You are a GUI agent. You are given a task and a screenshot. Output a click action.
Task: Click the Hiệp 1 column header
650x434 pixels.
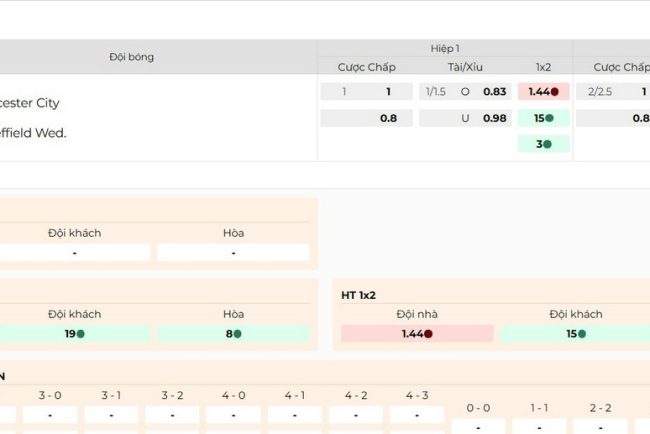pyautogui.click(x=445, y=48)
